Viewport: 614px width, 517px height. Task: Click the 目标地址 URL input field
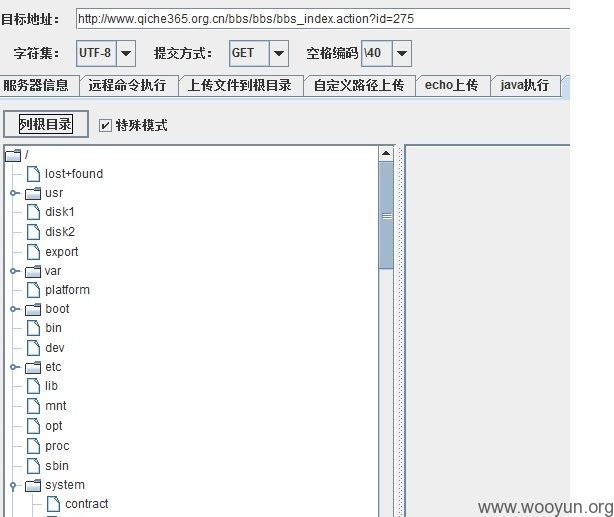pos(323,18)
